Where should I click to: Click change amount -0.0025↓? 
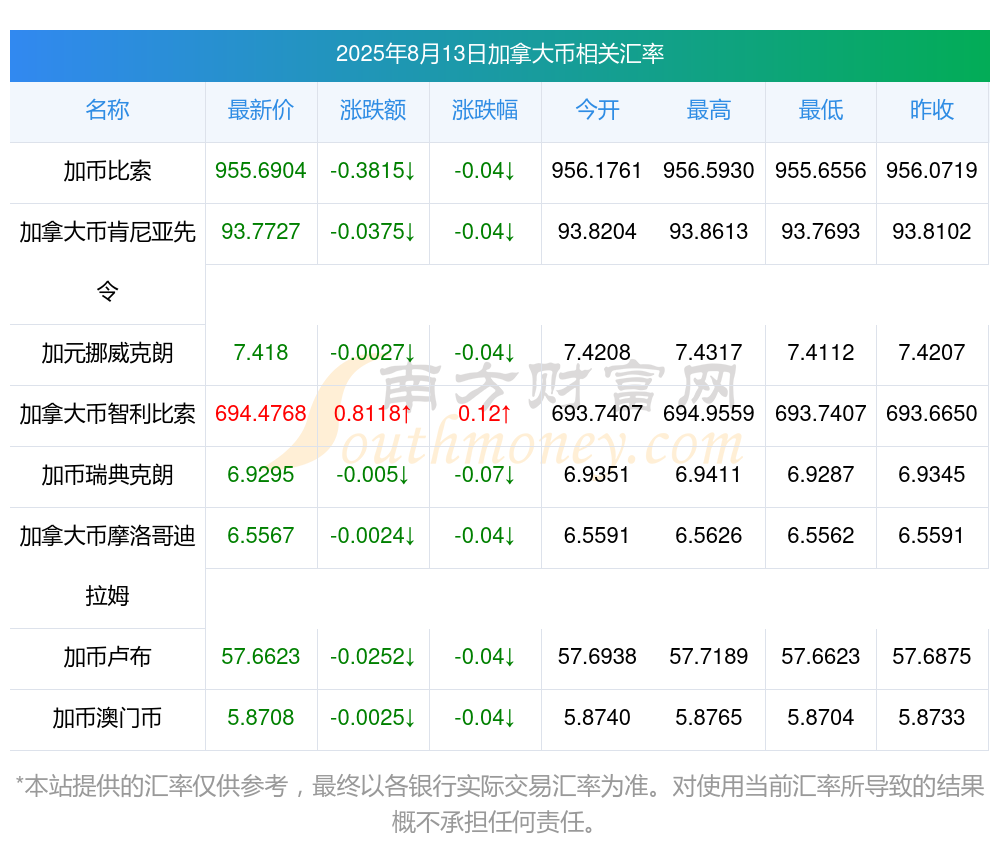(373, 718)
